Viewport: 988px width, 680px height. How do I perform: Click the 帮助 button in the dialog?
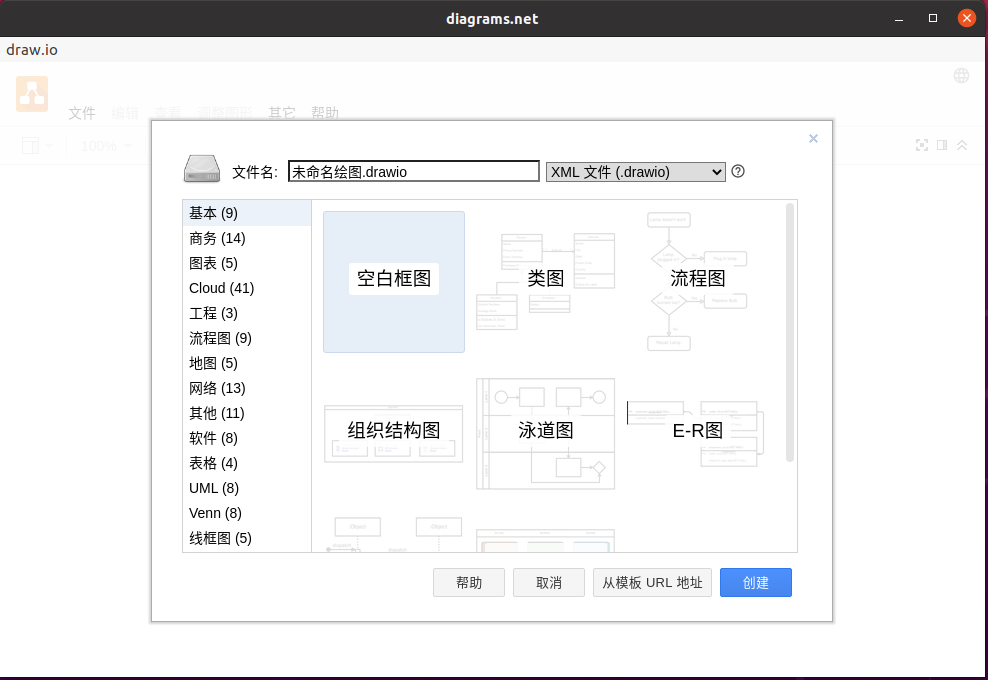469,582
